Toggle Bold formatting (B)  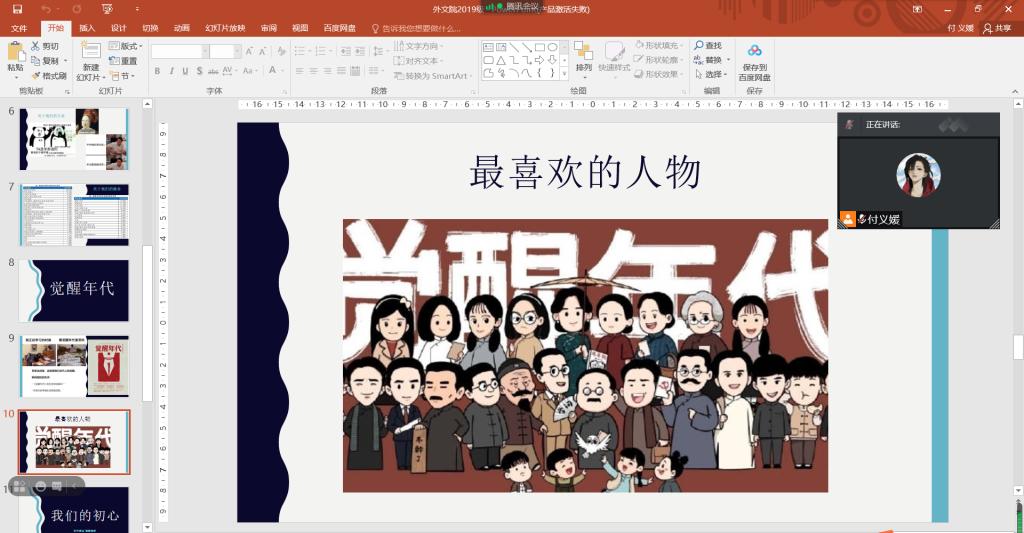tap(158, 71)
